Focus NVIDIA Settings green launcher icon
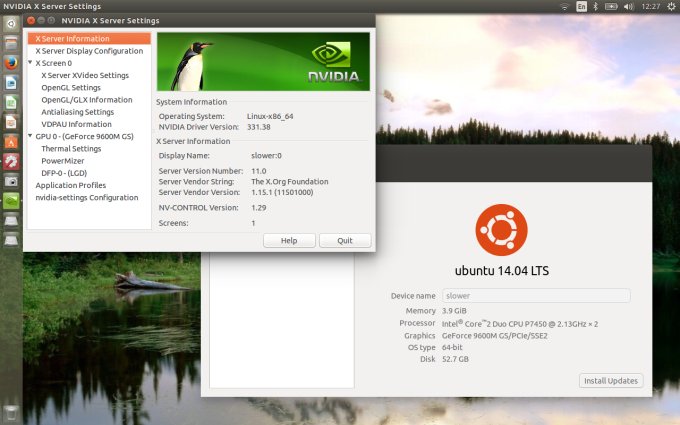Viewport: 680px width, 425px height. (11, 201)
